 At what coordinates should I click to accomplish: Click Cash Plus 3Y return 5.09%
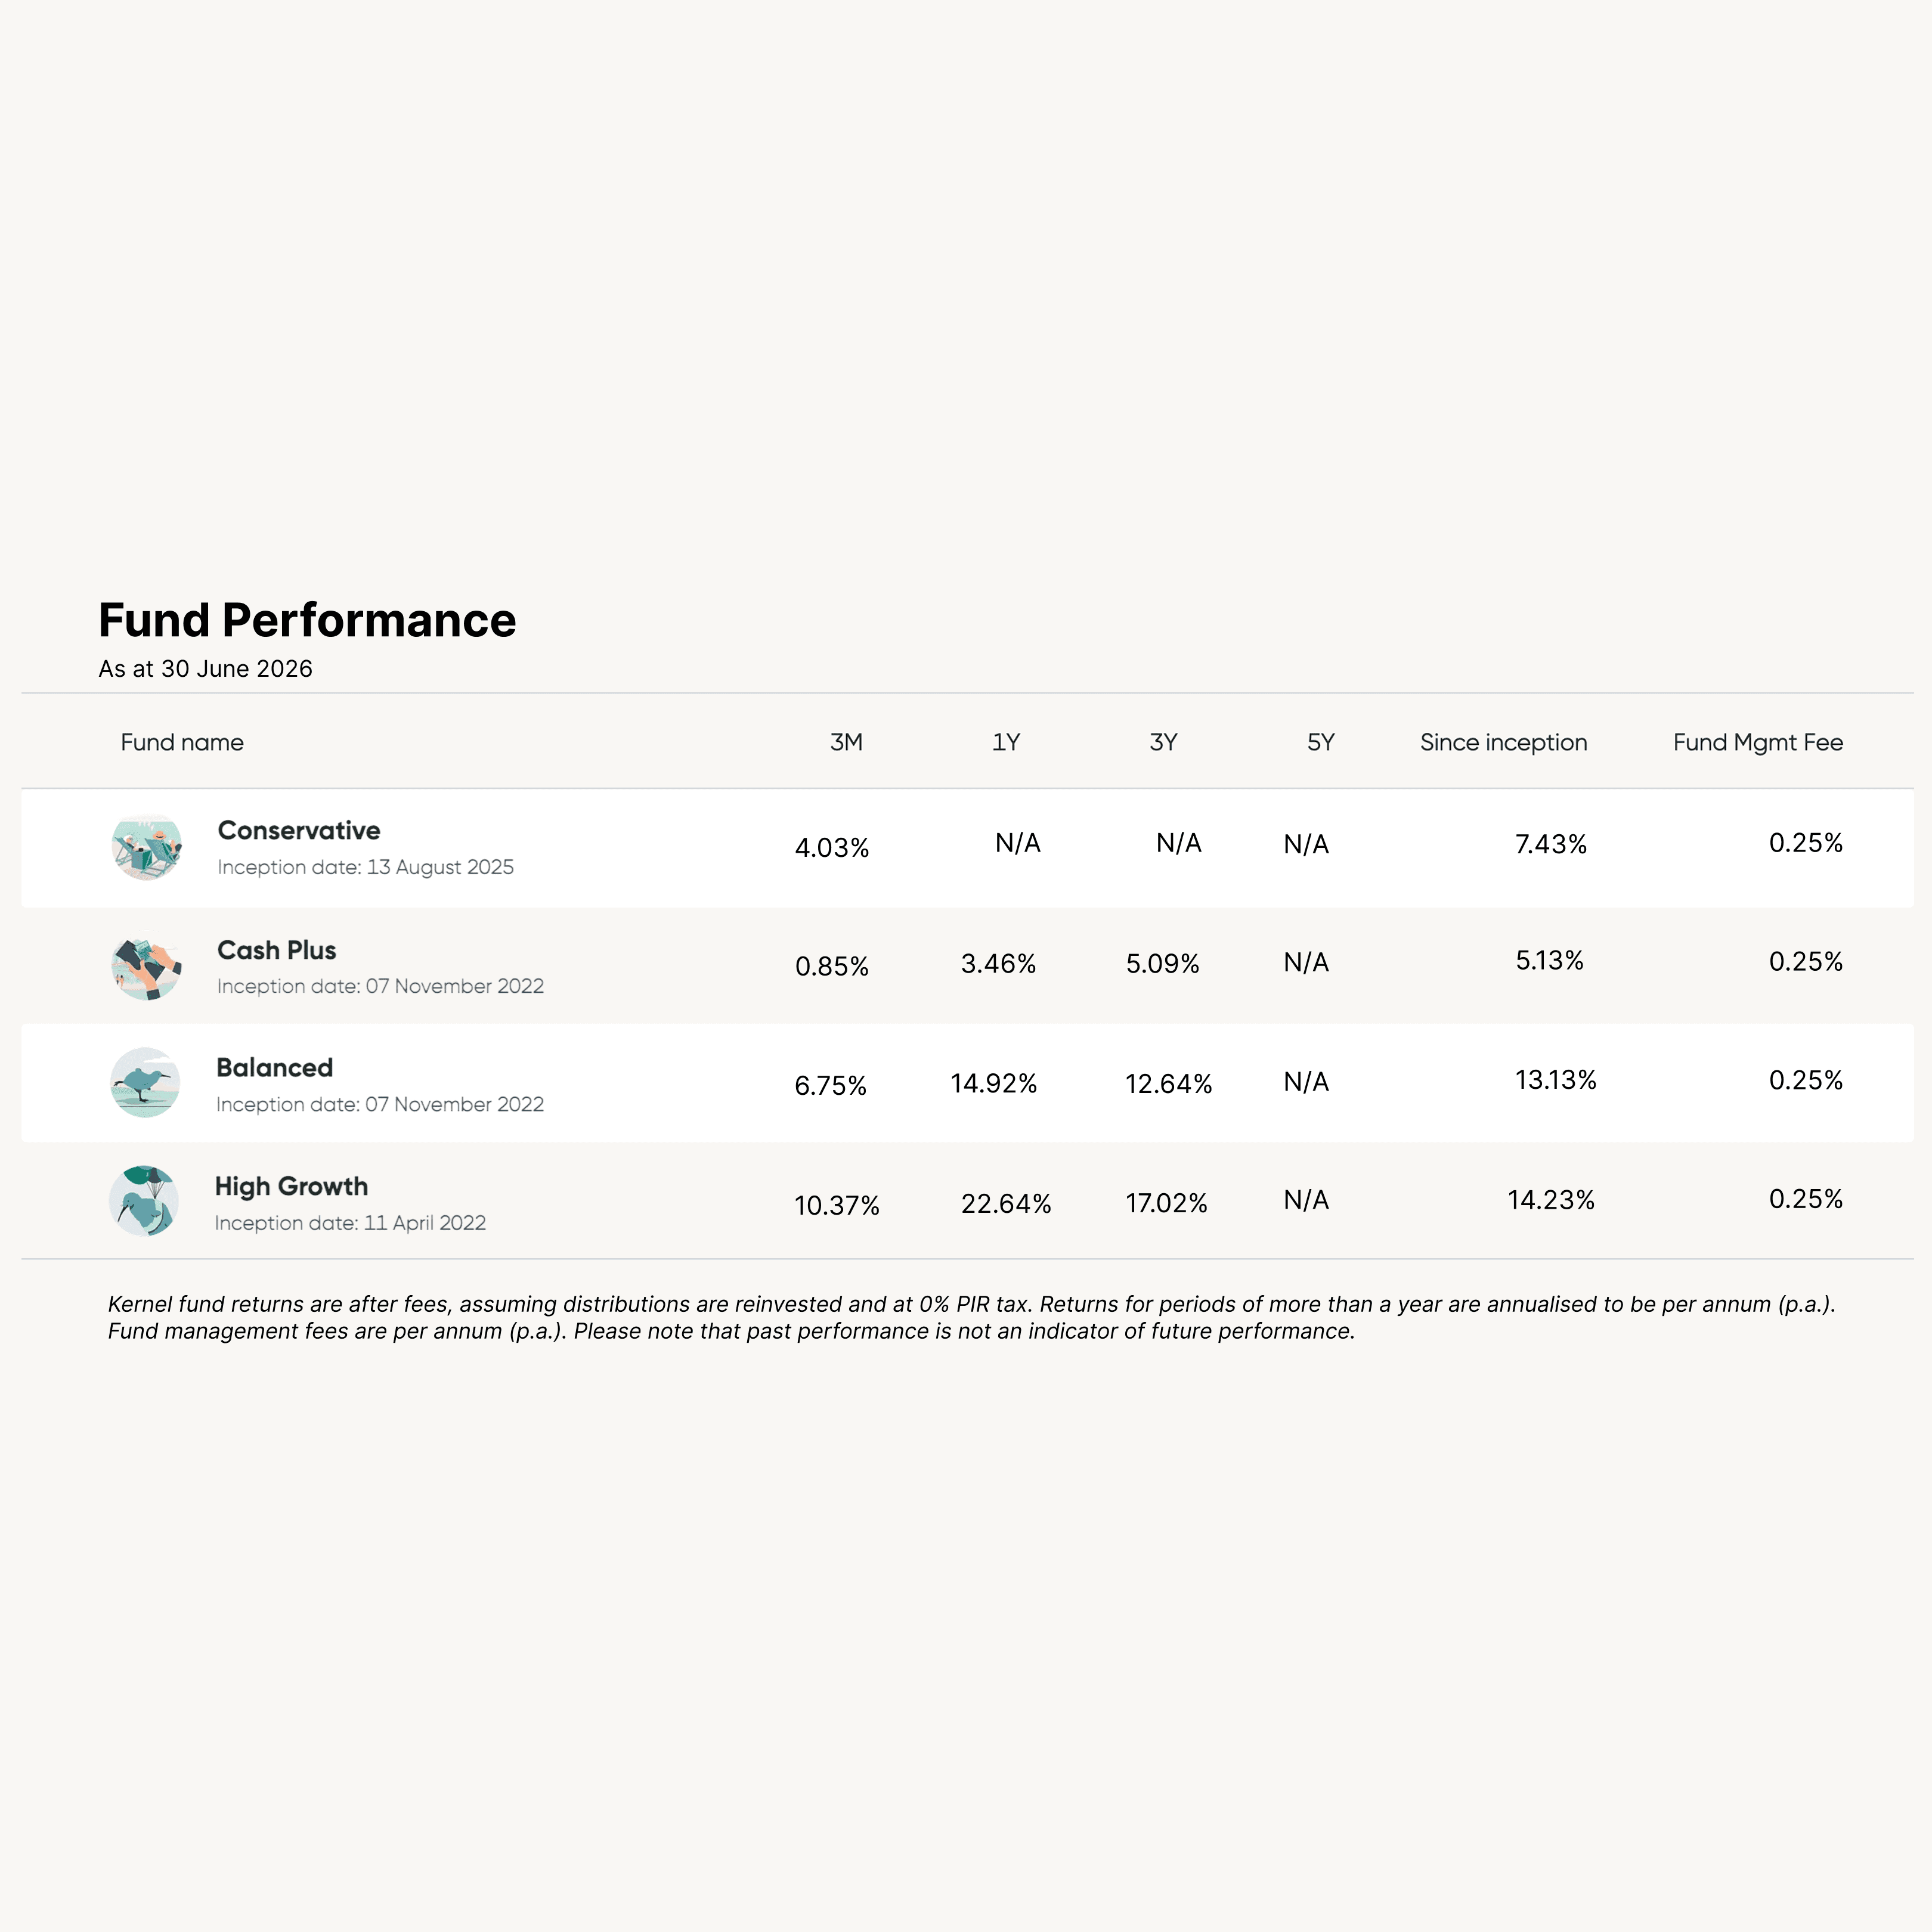tap(1163, 964)
